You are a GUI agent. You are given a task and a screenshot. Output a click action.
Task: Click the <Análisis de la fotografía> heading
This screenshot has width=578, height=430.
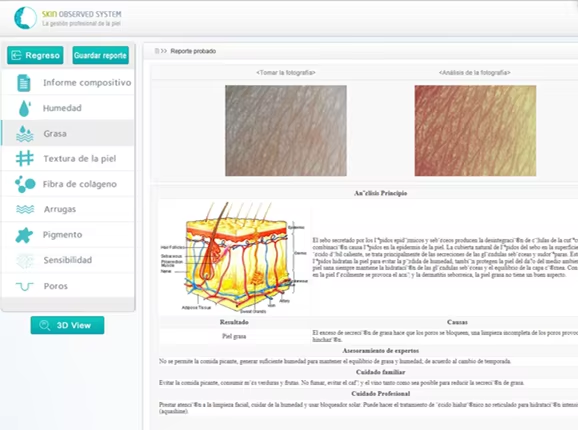475,73
